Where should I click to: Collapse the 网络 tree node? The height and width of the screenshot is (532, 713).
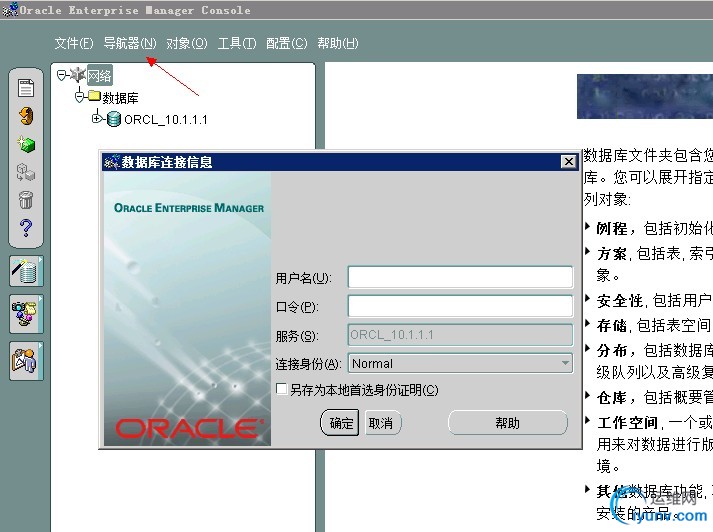(61, 75)
